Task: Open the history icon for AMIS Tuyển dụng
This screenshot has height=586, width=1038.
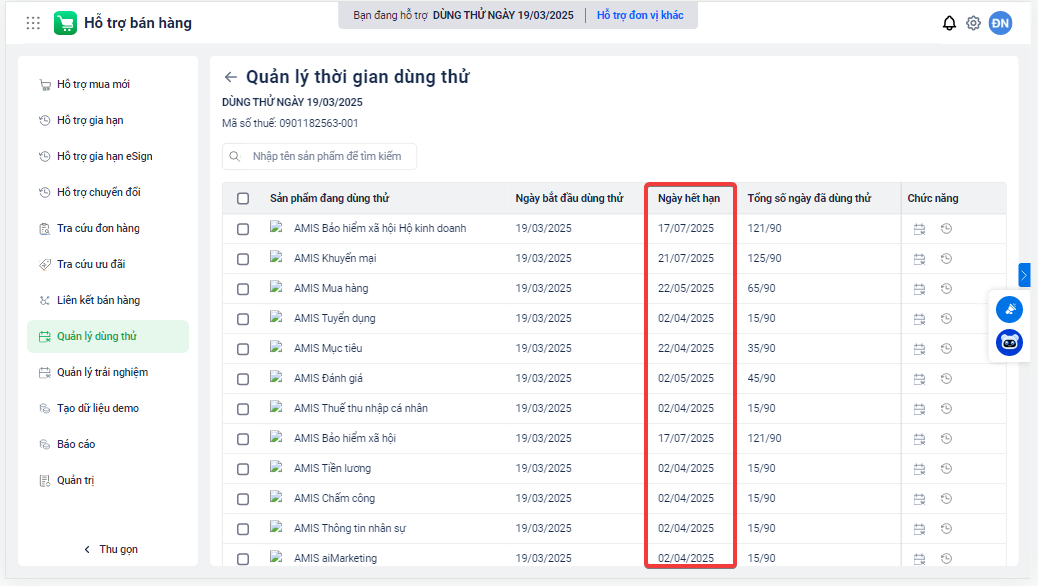Action: click(947, 318)
